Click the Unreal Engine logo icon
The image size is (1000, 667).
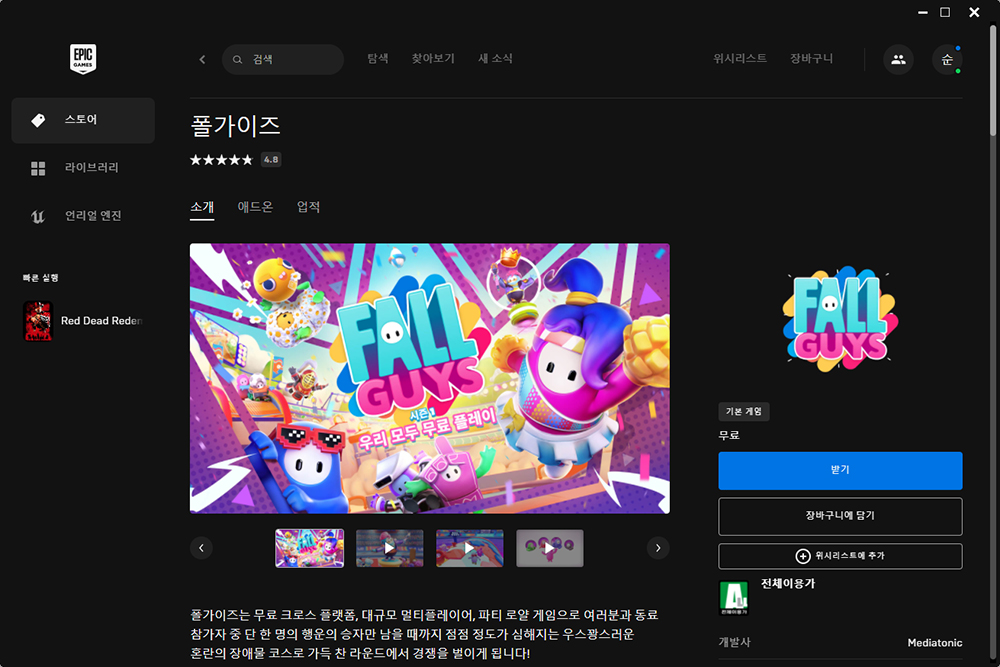tap(38, 216)
